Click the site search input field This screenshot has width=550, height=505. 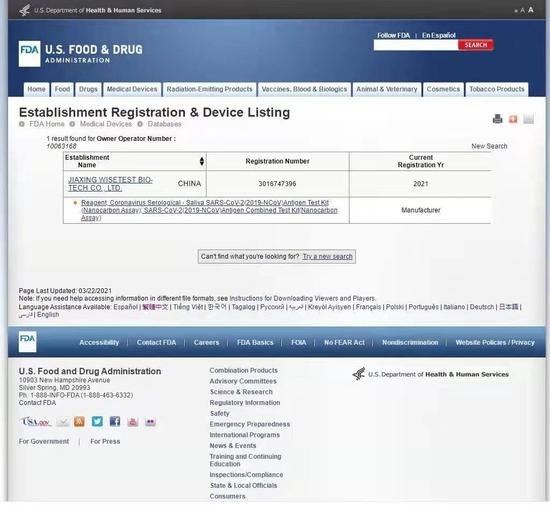click(416, 45)
